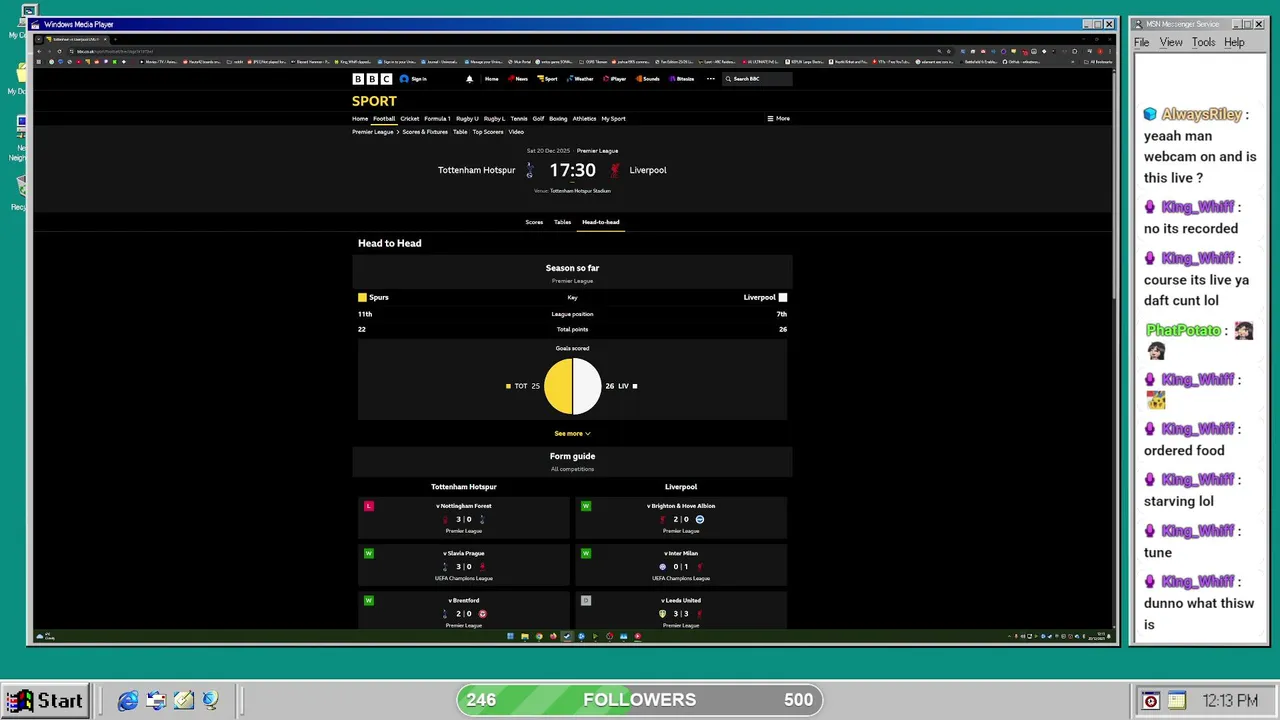Go to BBC Home in top bar

(x=491, y=79)
